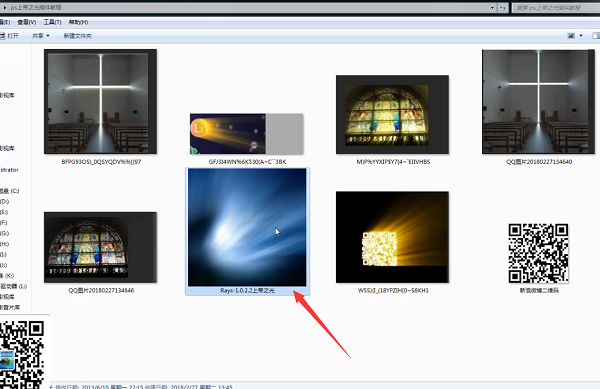Open the 帮助(H) menu
The height and width of the screenshot is (389, 600).
78,22
